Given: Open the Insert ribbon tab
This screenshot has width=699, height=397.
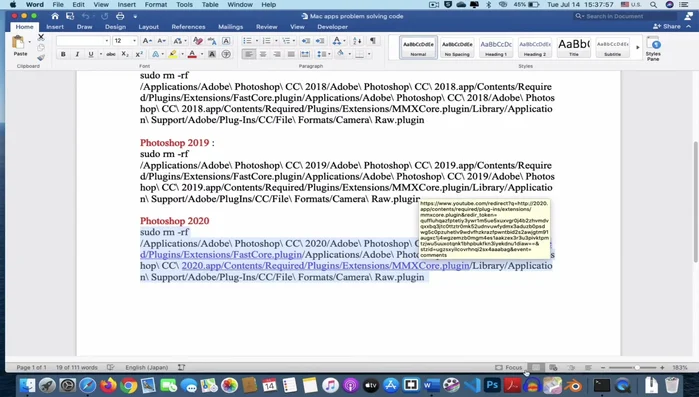Looking at the screenshot, I should click(55, 27).
